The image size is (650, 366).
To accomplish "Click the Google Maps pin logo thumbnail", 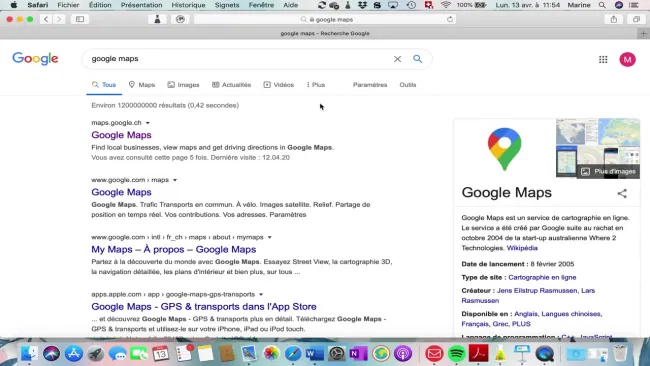I will pyautogui.click(x=504, y=149).
